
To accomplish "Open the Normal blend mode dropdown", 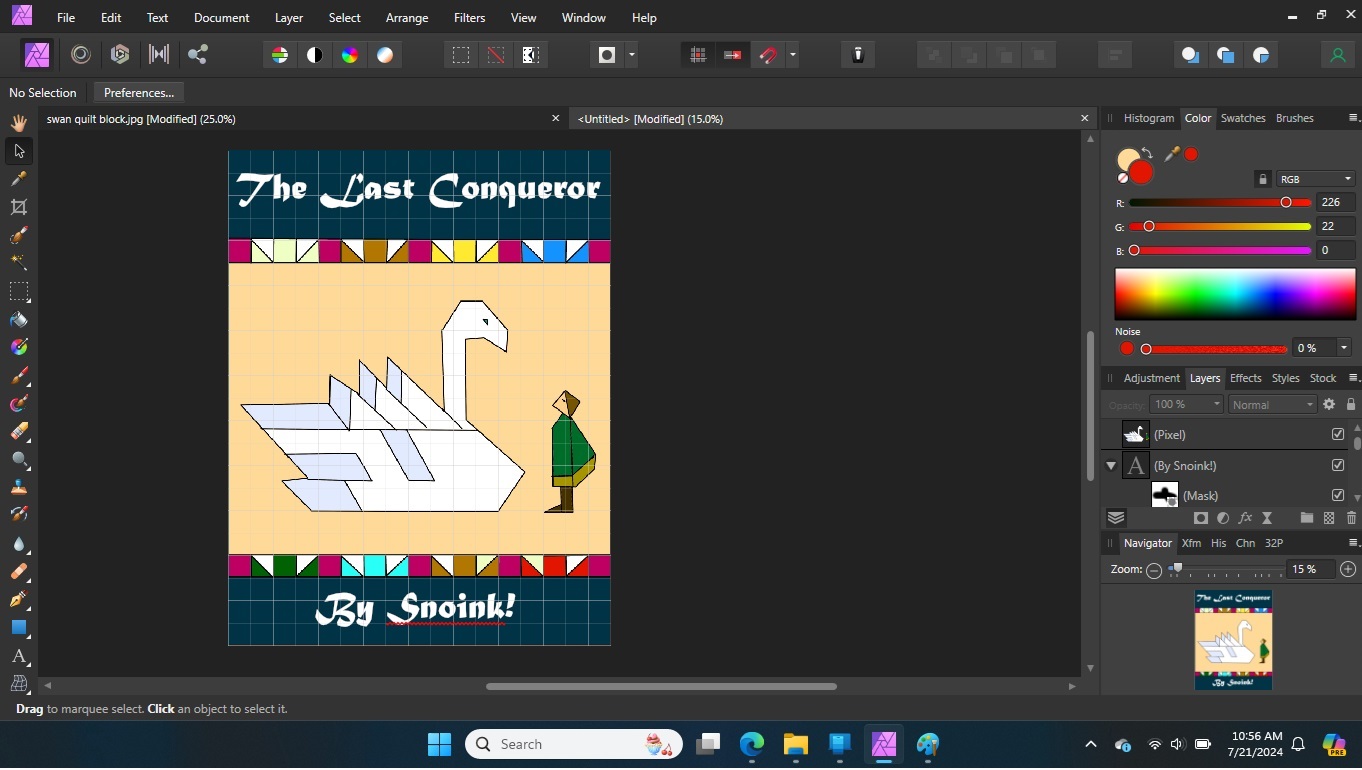I will click(1272, 404).
